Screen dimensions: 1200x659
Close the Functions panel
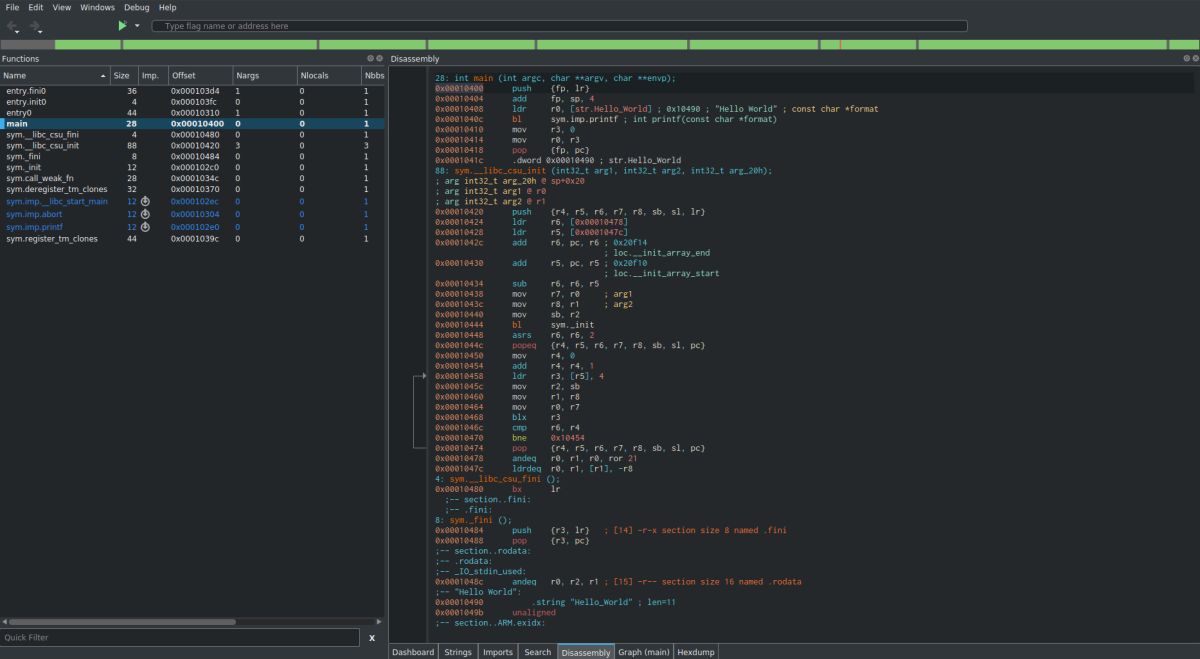(x=379, y=59)
